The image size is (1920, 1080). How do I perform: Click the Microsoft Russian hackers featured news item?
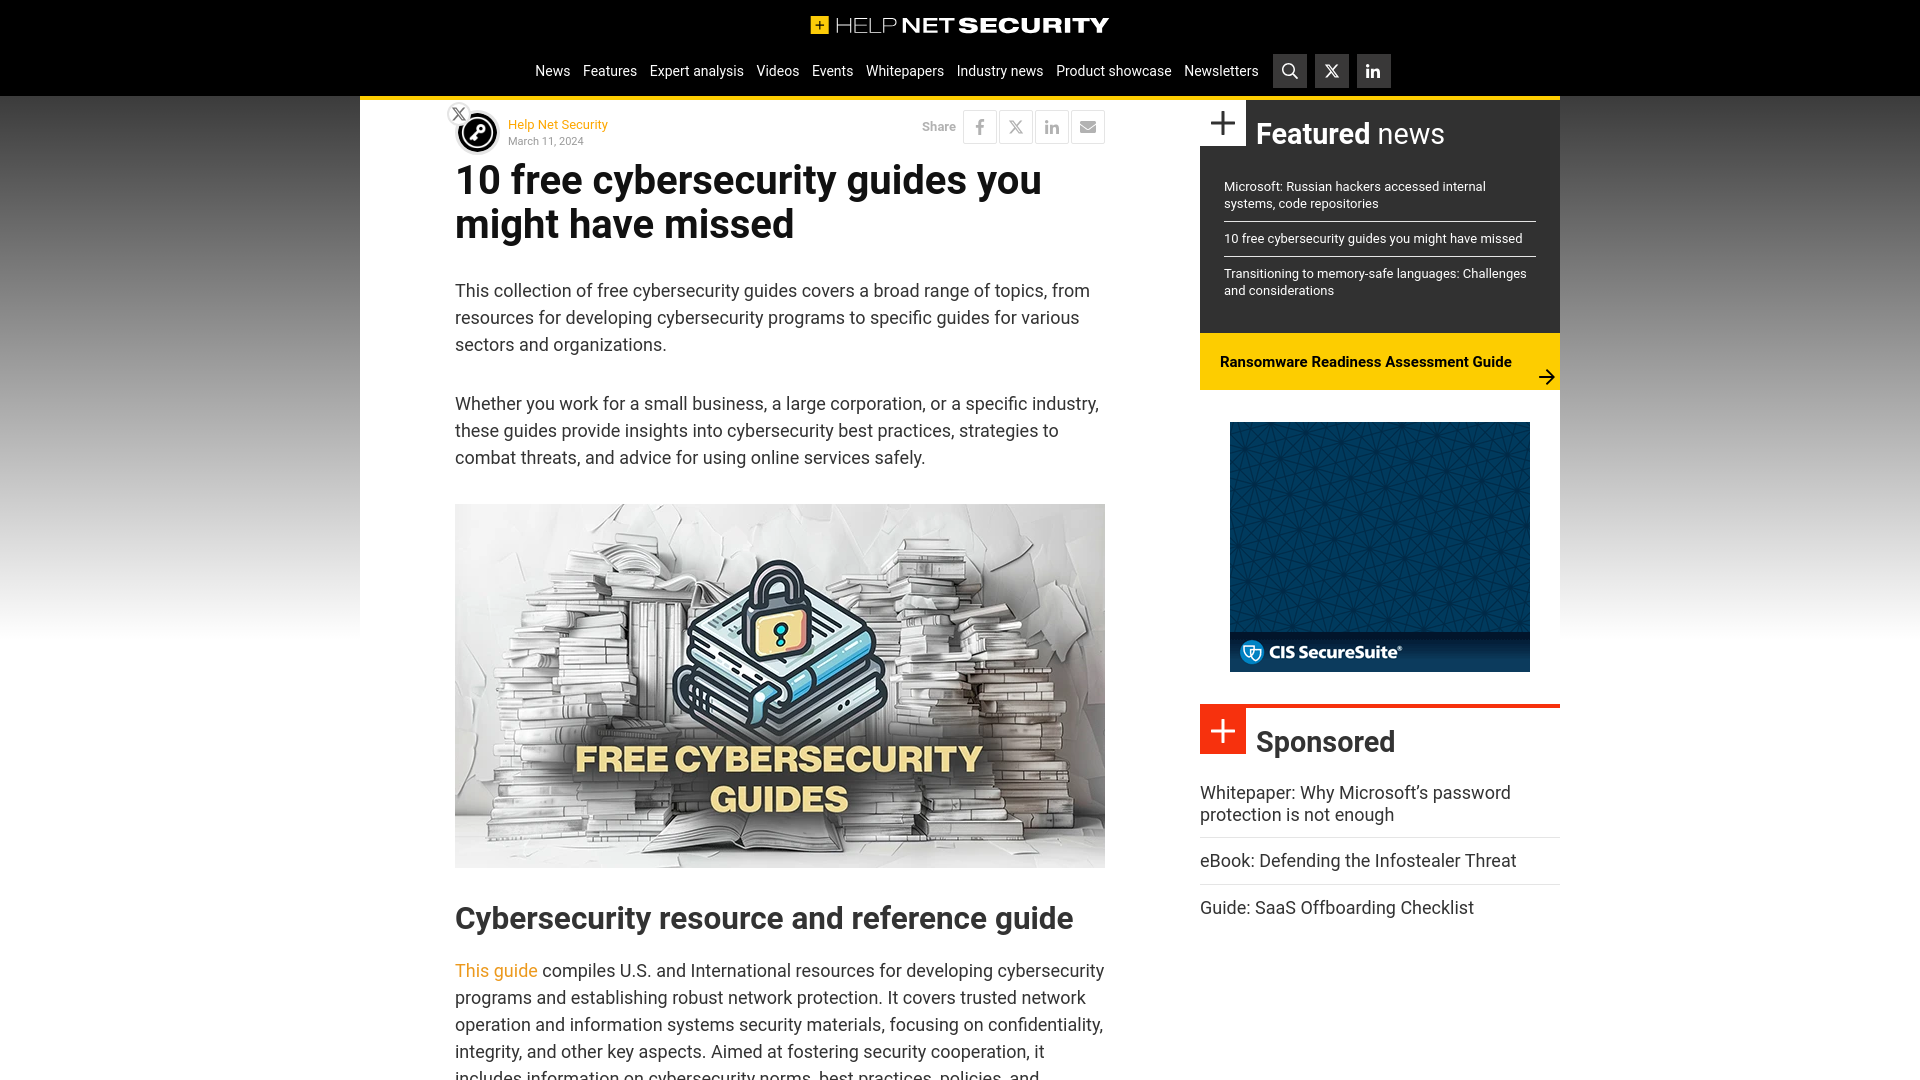coord(1354,194)
